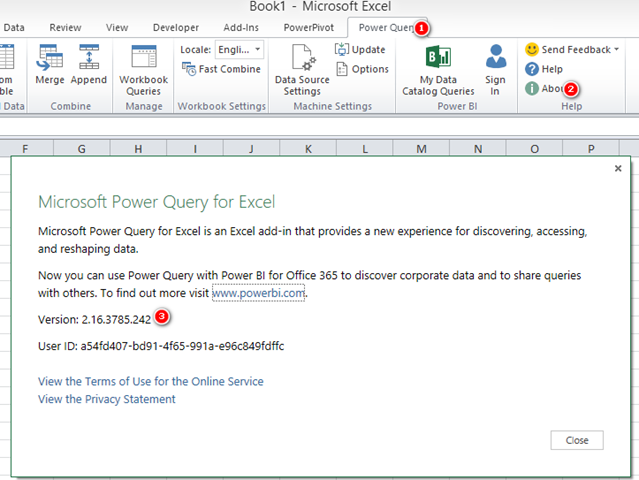Select column header H

pyautogui.click(x=138, y=149)
